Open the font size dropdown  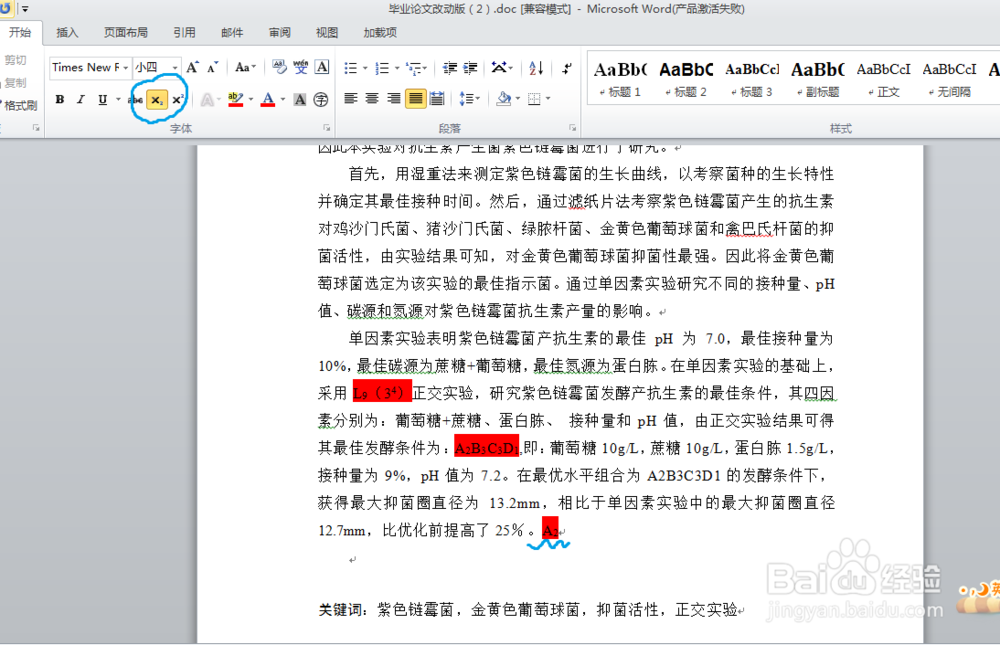(175, 67)
